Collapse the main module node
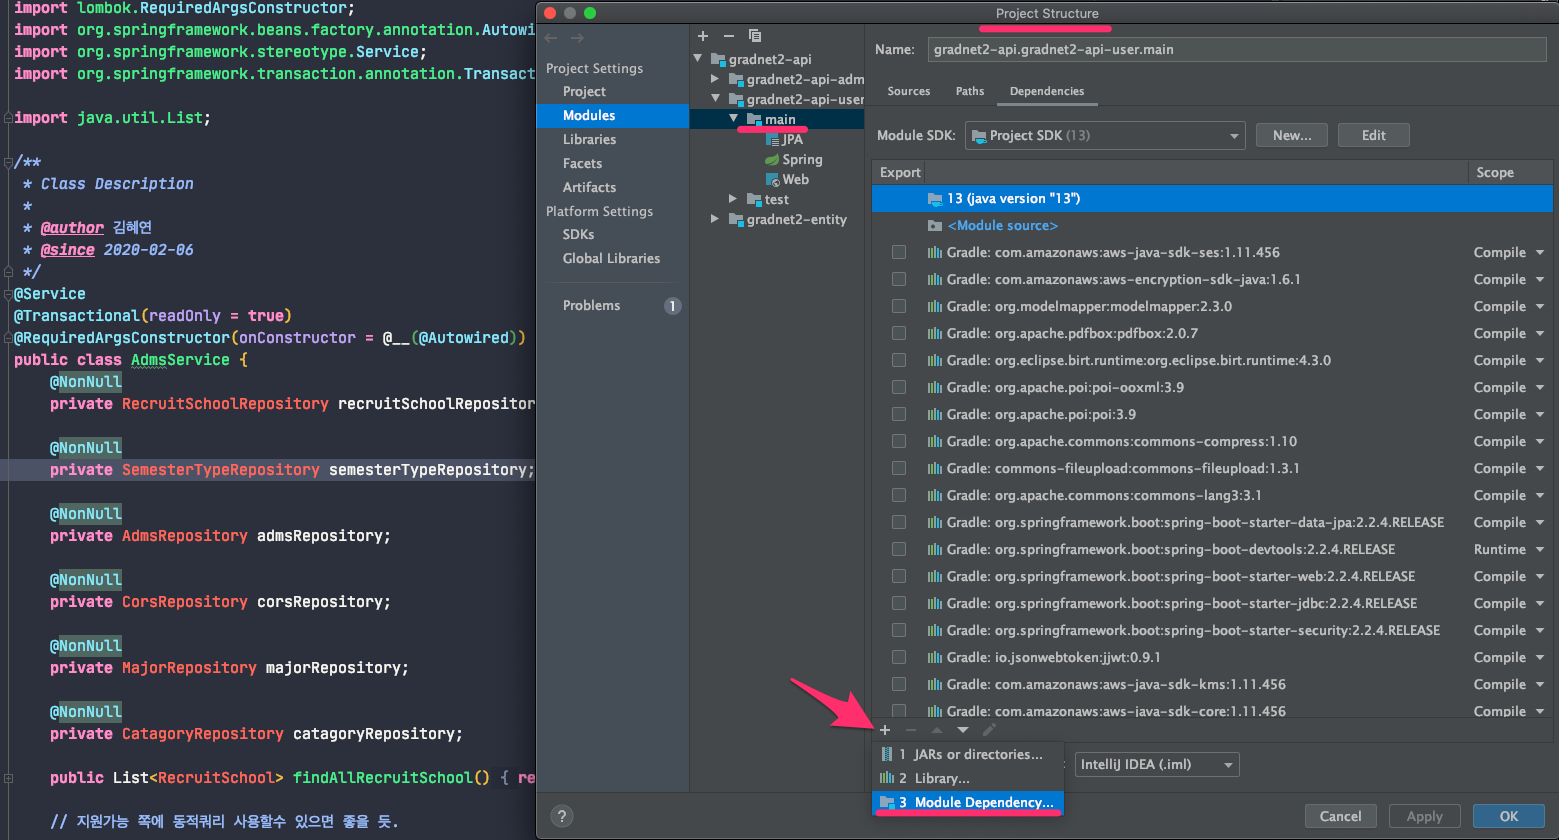Viewport: 1559px width, 840px height. click(x=734, y=119)
